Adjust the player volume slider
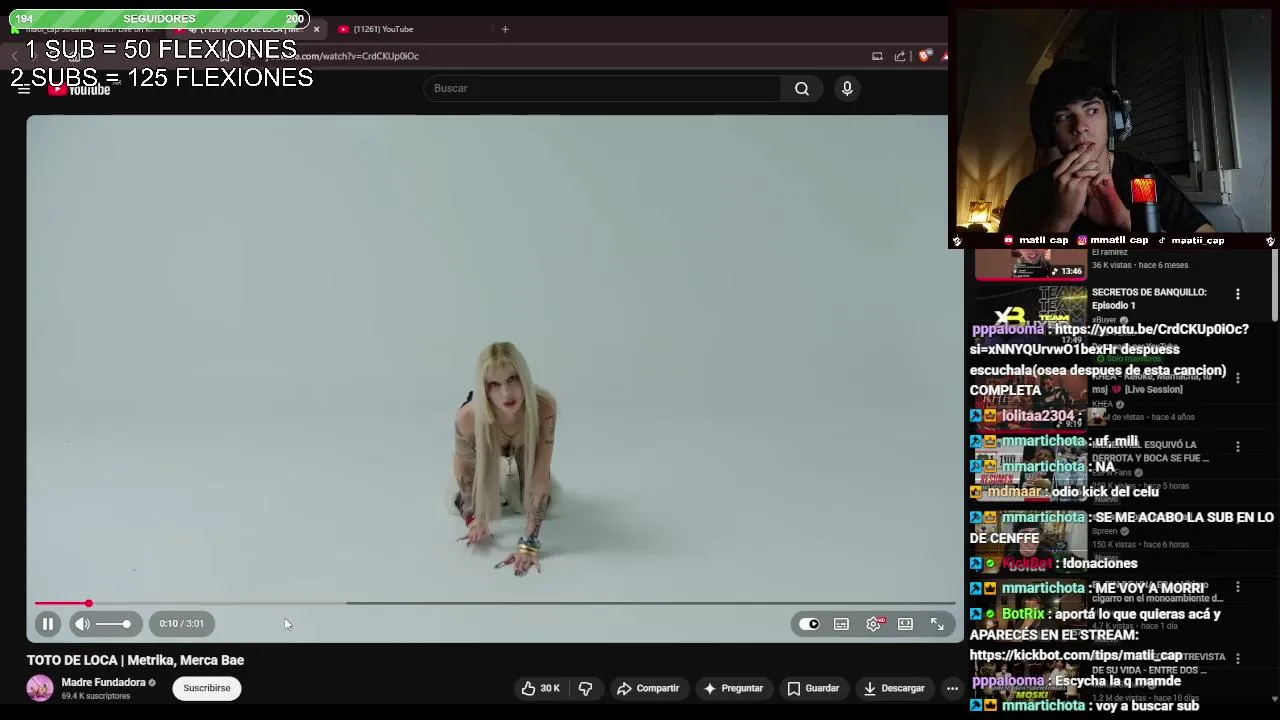The image size is (1280, 720). [114, 624]
